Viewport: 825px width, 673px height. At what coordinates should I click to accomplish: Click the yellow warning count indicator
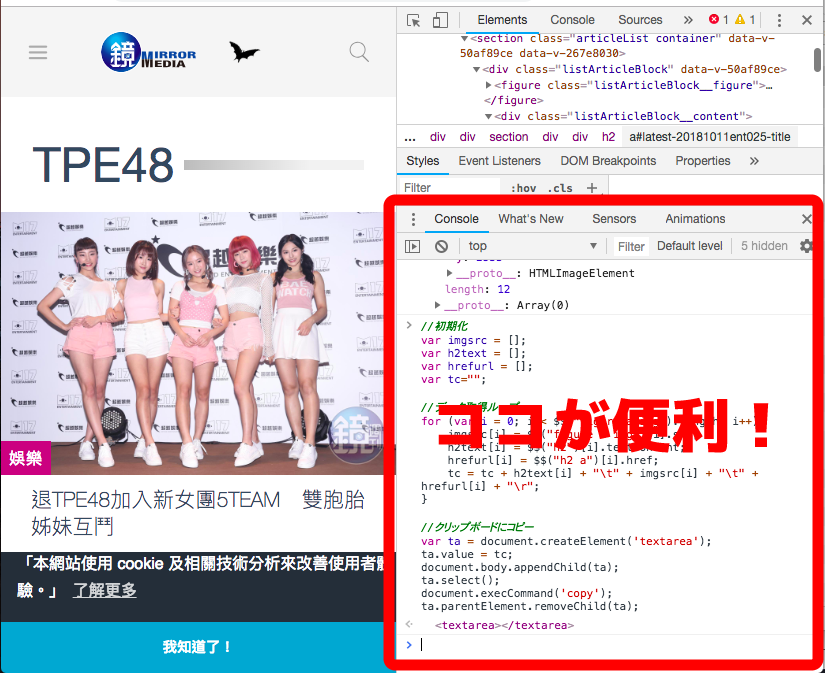[x=745, y=19]
